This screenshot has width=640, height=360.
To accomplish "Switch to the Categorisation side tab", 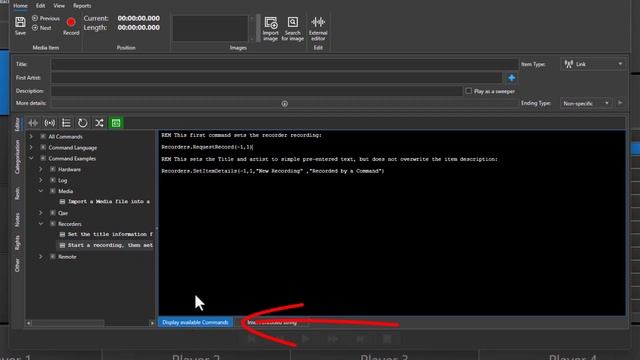I will click(x=17, y=157).
